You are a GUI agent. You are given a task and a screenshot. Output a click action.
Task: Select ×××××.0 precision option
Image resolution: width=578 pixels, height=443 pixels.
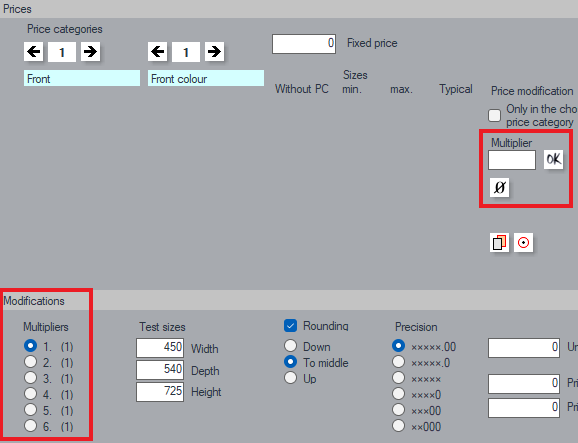(398, 362)
